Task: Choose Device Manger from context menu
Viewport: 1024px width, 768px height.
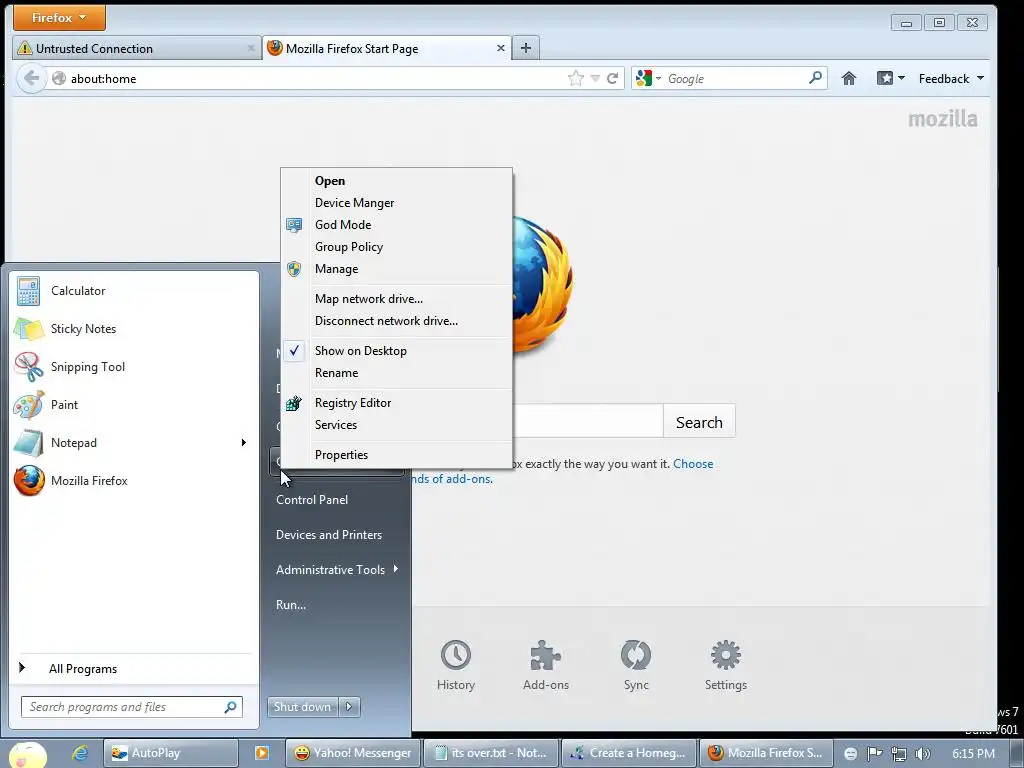Action: 396,203
